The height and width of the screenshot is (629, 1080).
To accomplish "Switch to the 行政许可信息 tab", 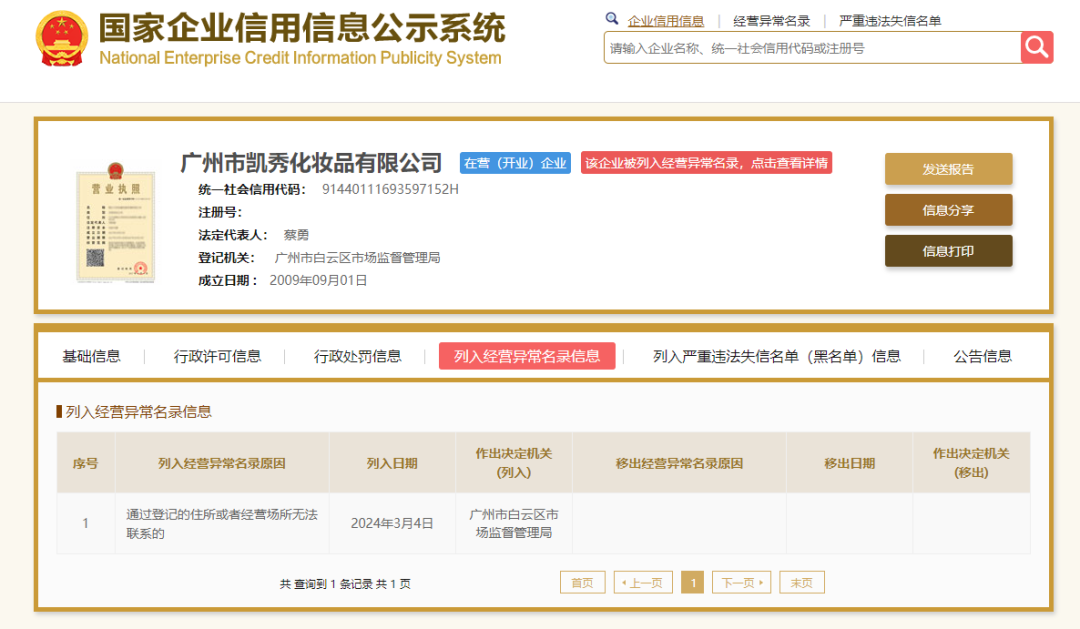I will pyautogui.click(x=217, y=356).
